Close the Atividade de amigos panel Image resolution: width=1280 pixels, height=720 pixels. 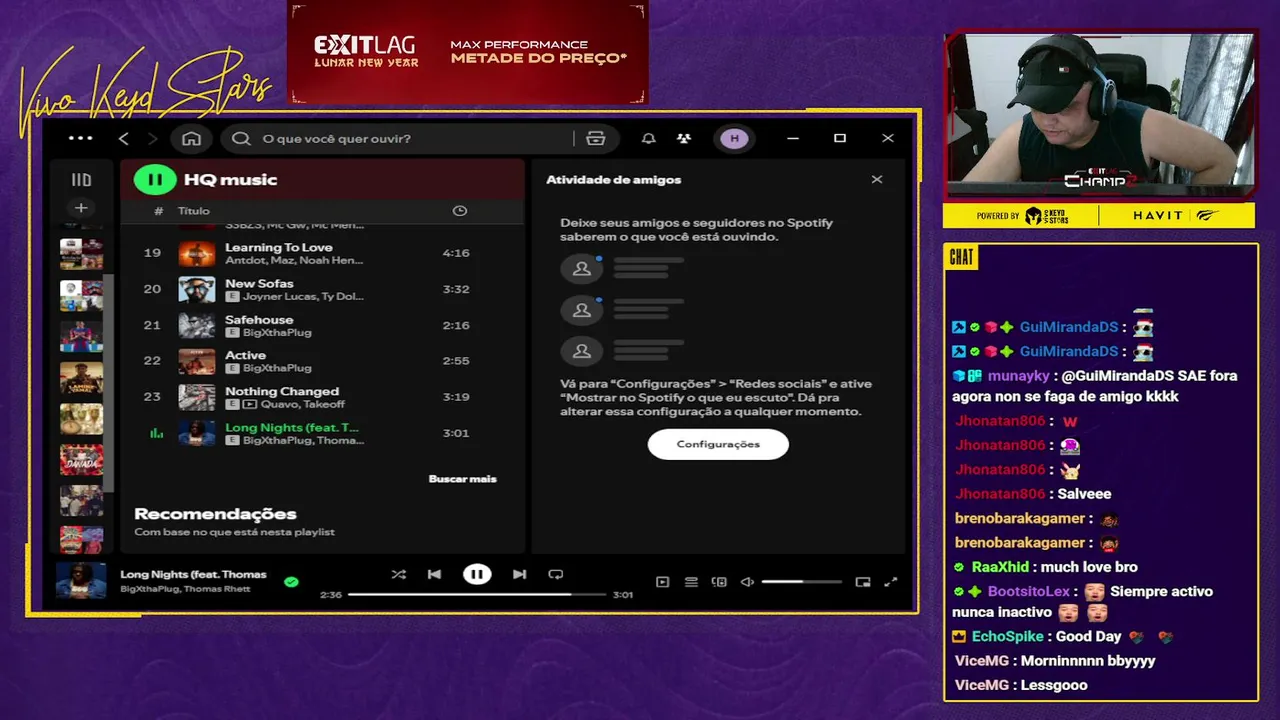(x=877, y=180)
